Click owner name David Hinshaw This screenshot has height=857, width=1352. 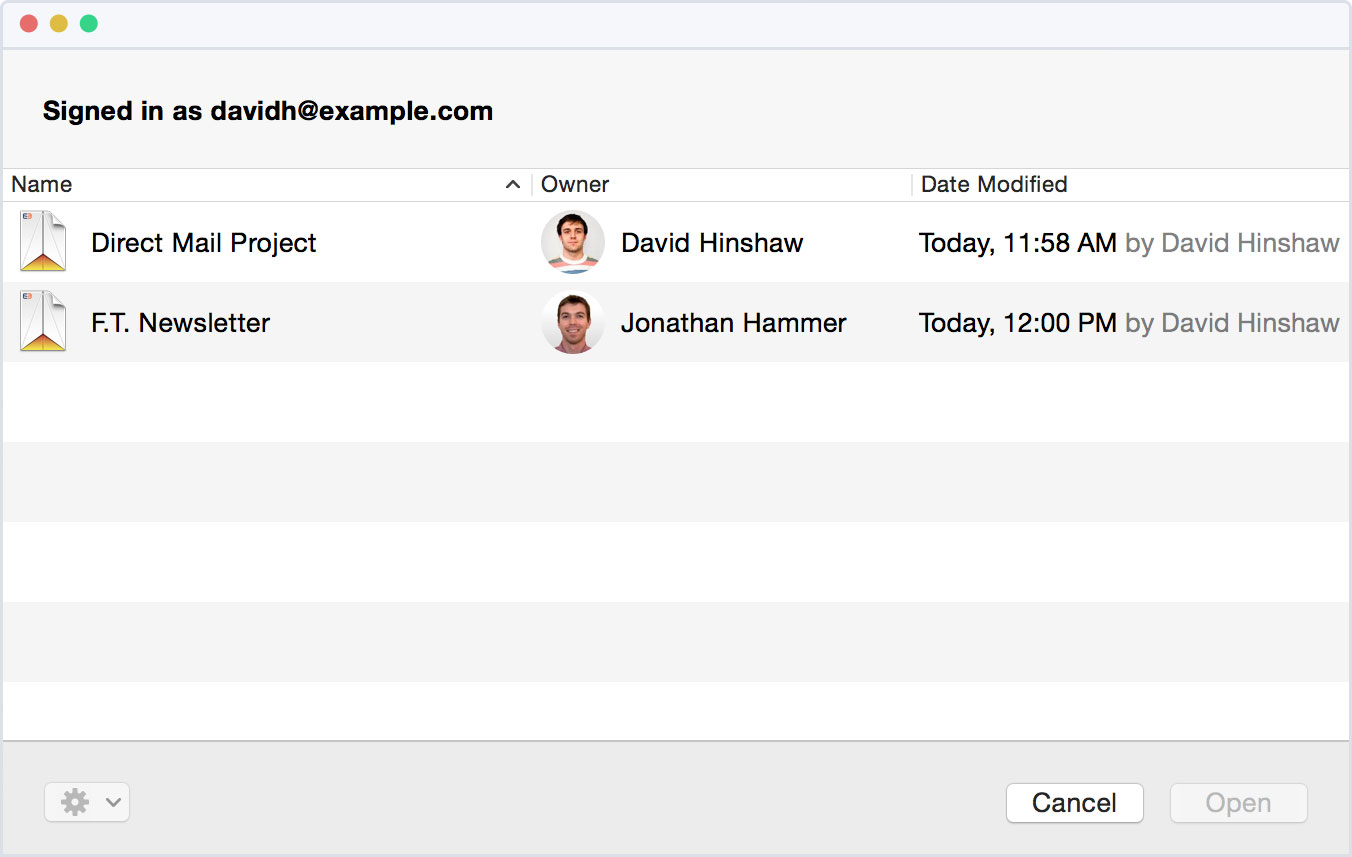click(x=712, y=243)
